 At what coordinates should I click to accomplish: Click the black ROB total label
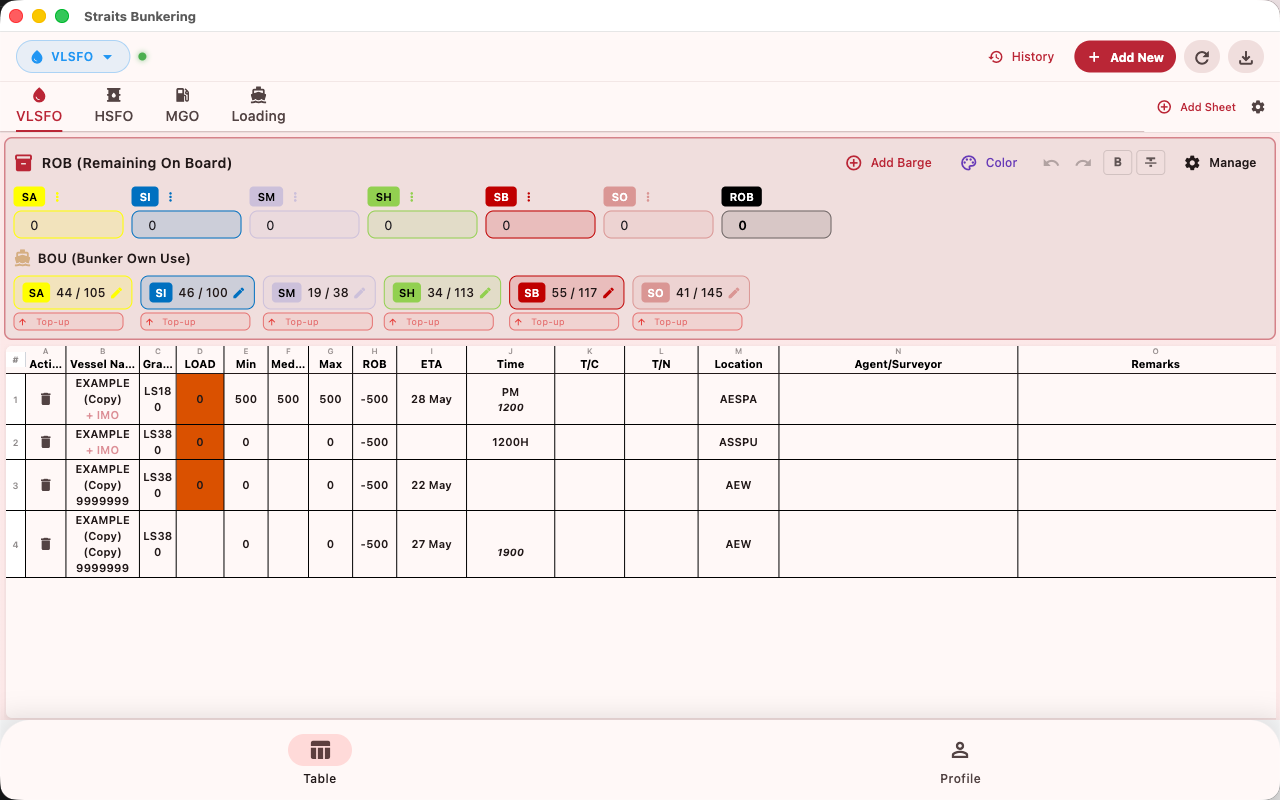tap(741, 197)
